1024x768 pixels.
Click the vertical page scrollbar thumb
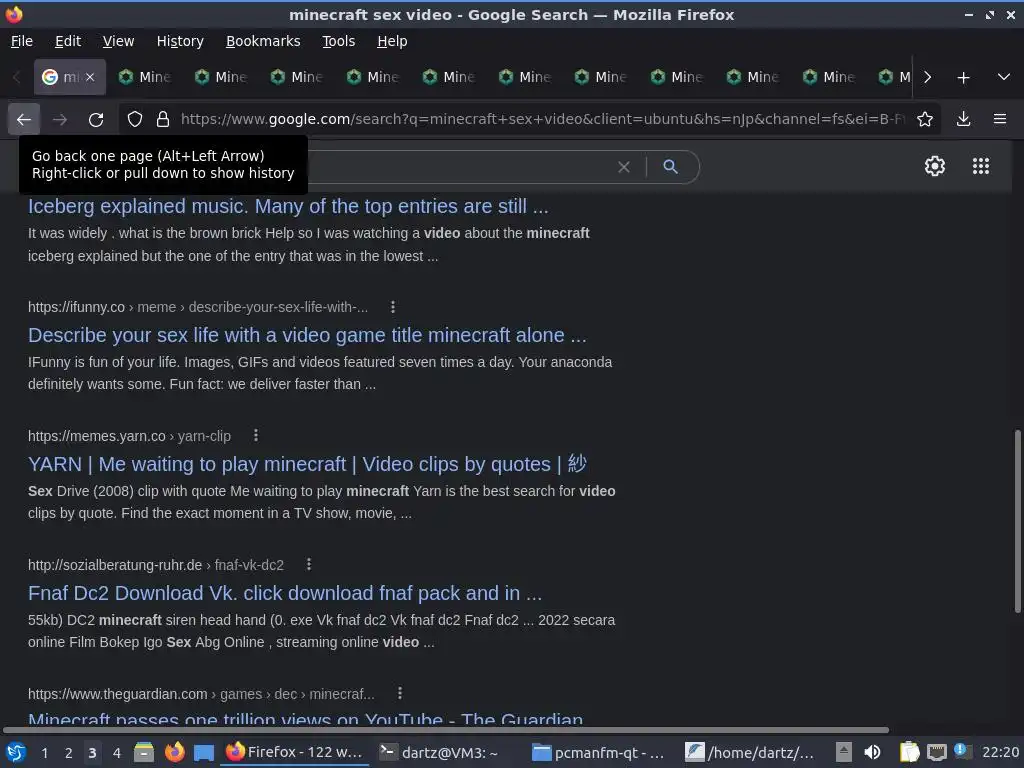pos(1017,521)
